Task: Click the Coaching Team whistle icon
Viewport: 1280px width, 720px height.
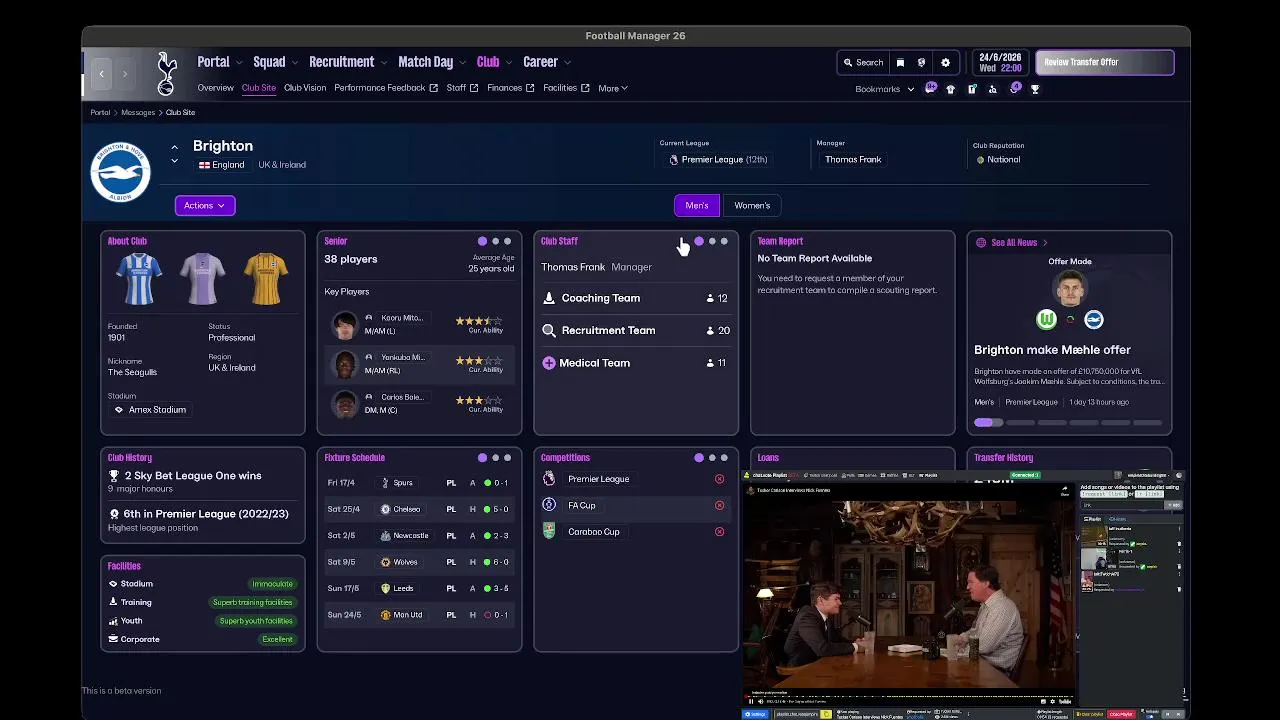Action: pyautogui.click(x=549, y=298)
